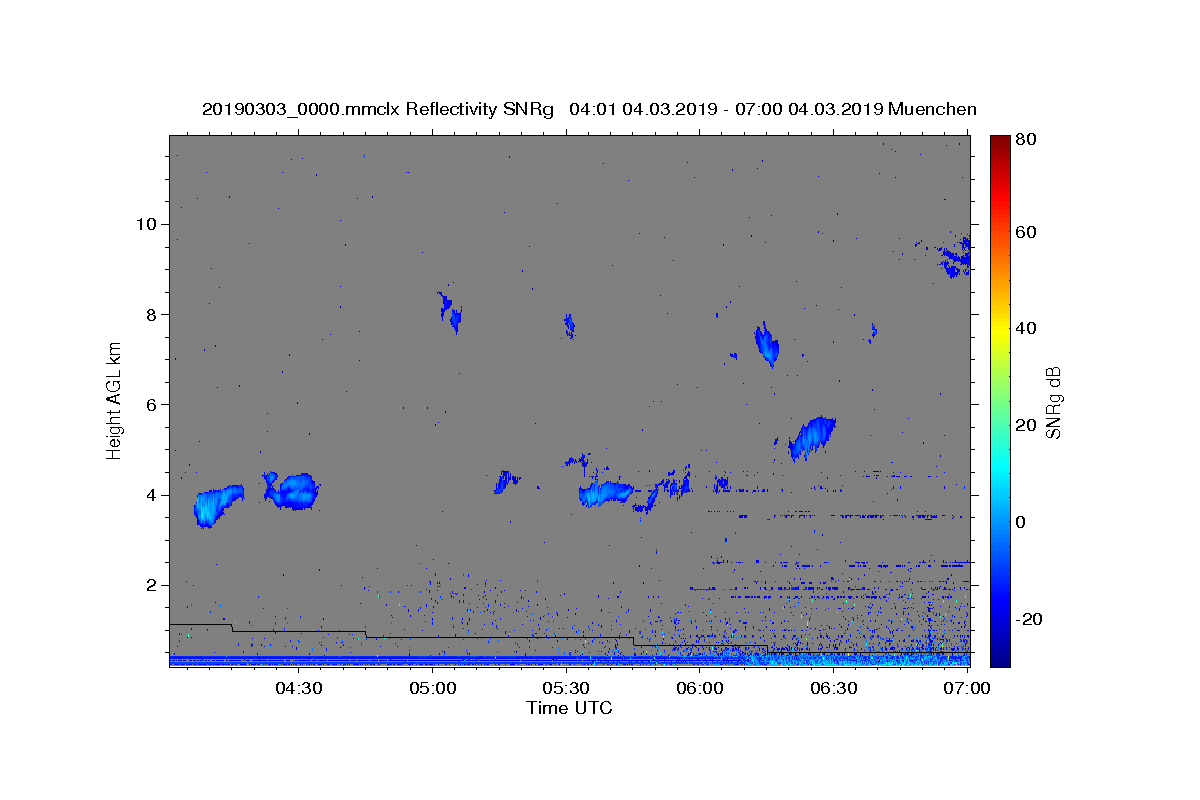Click the cloud echo near 5.3 km at 06:25
This screenshot has width=1200, height=800.
point(811,437)
